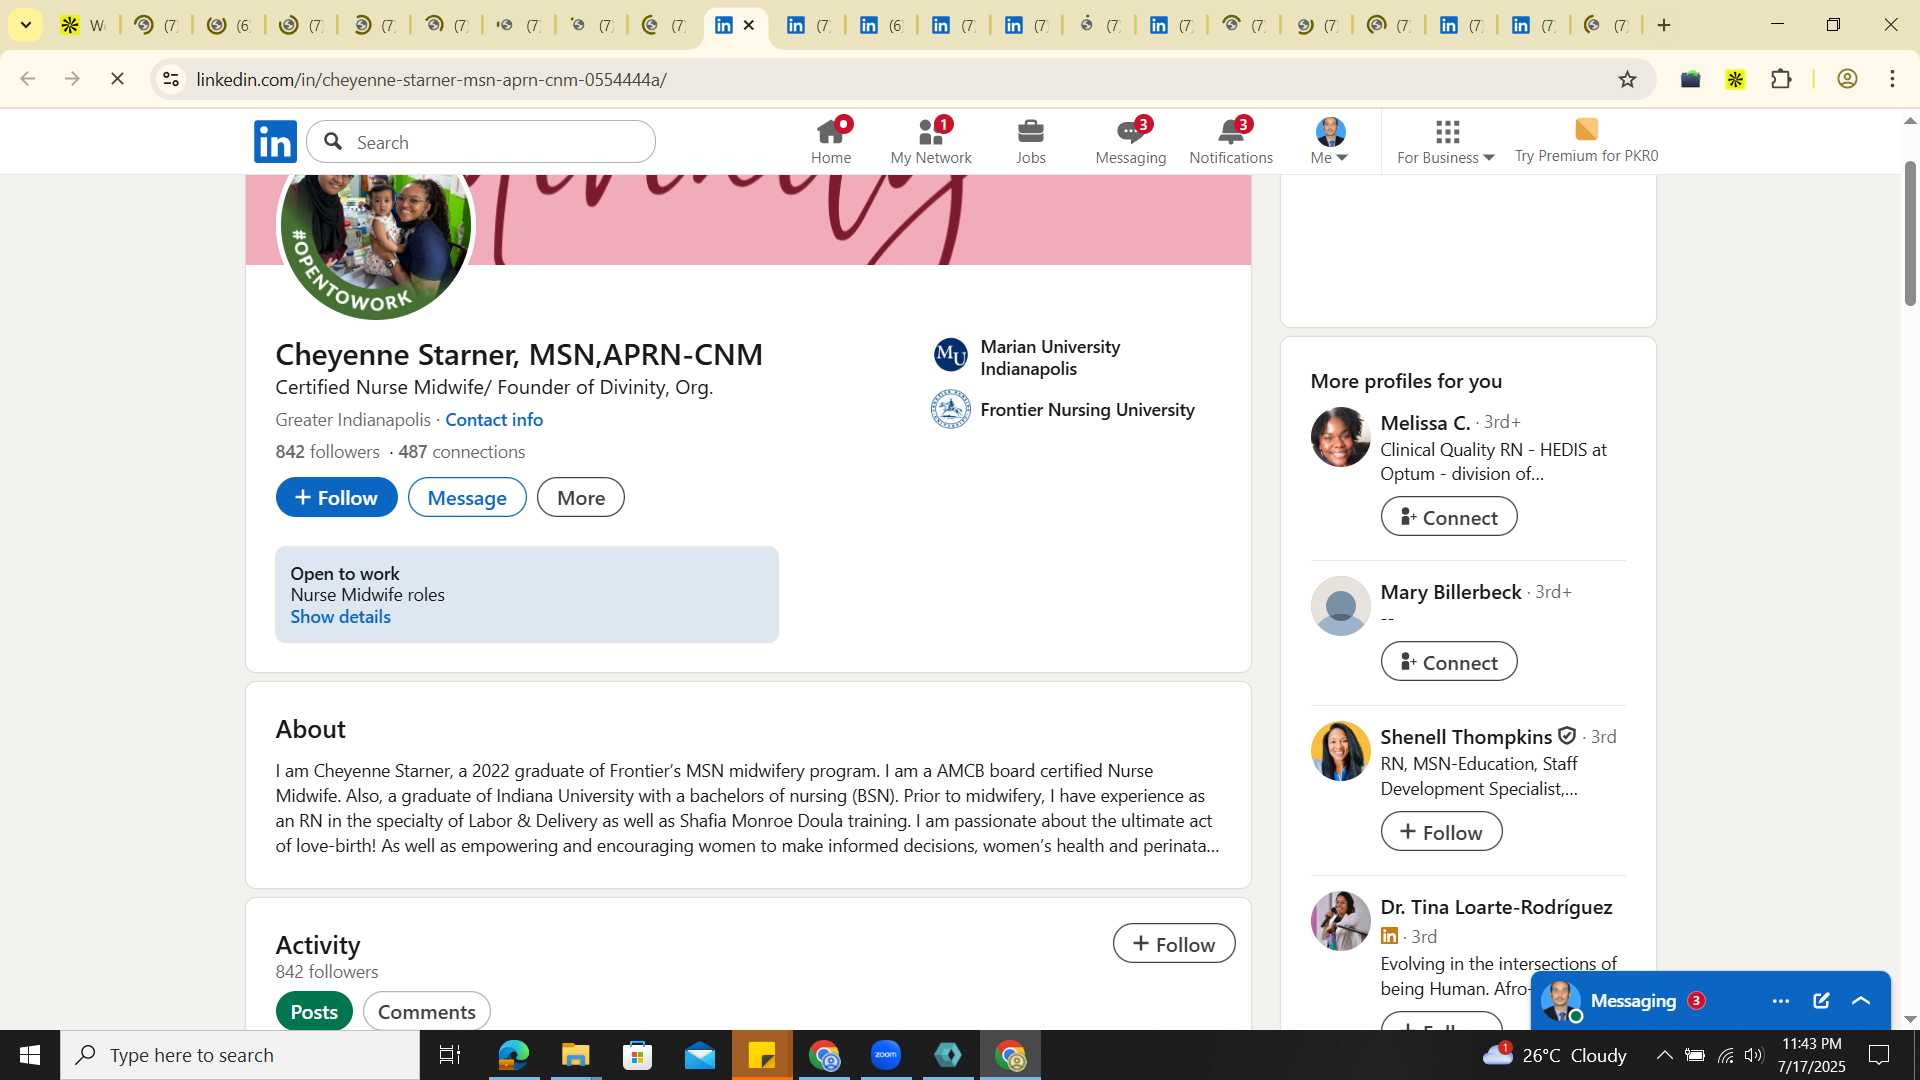Open Contact info link
This screenshot has height=1080, width=1920.
[x=494, y=419]
